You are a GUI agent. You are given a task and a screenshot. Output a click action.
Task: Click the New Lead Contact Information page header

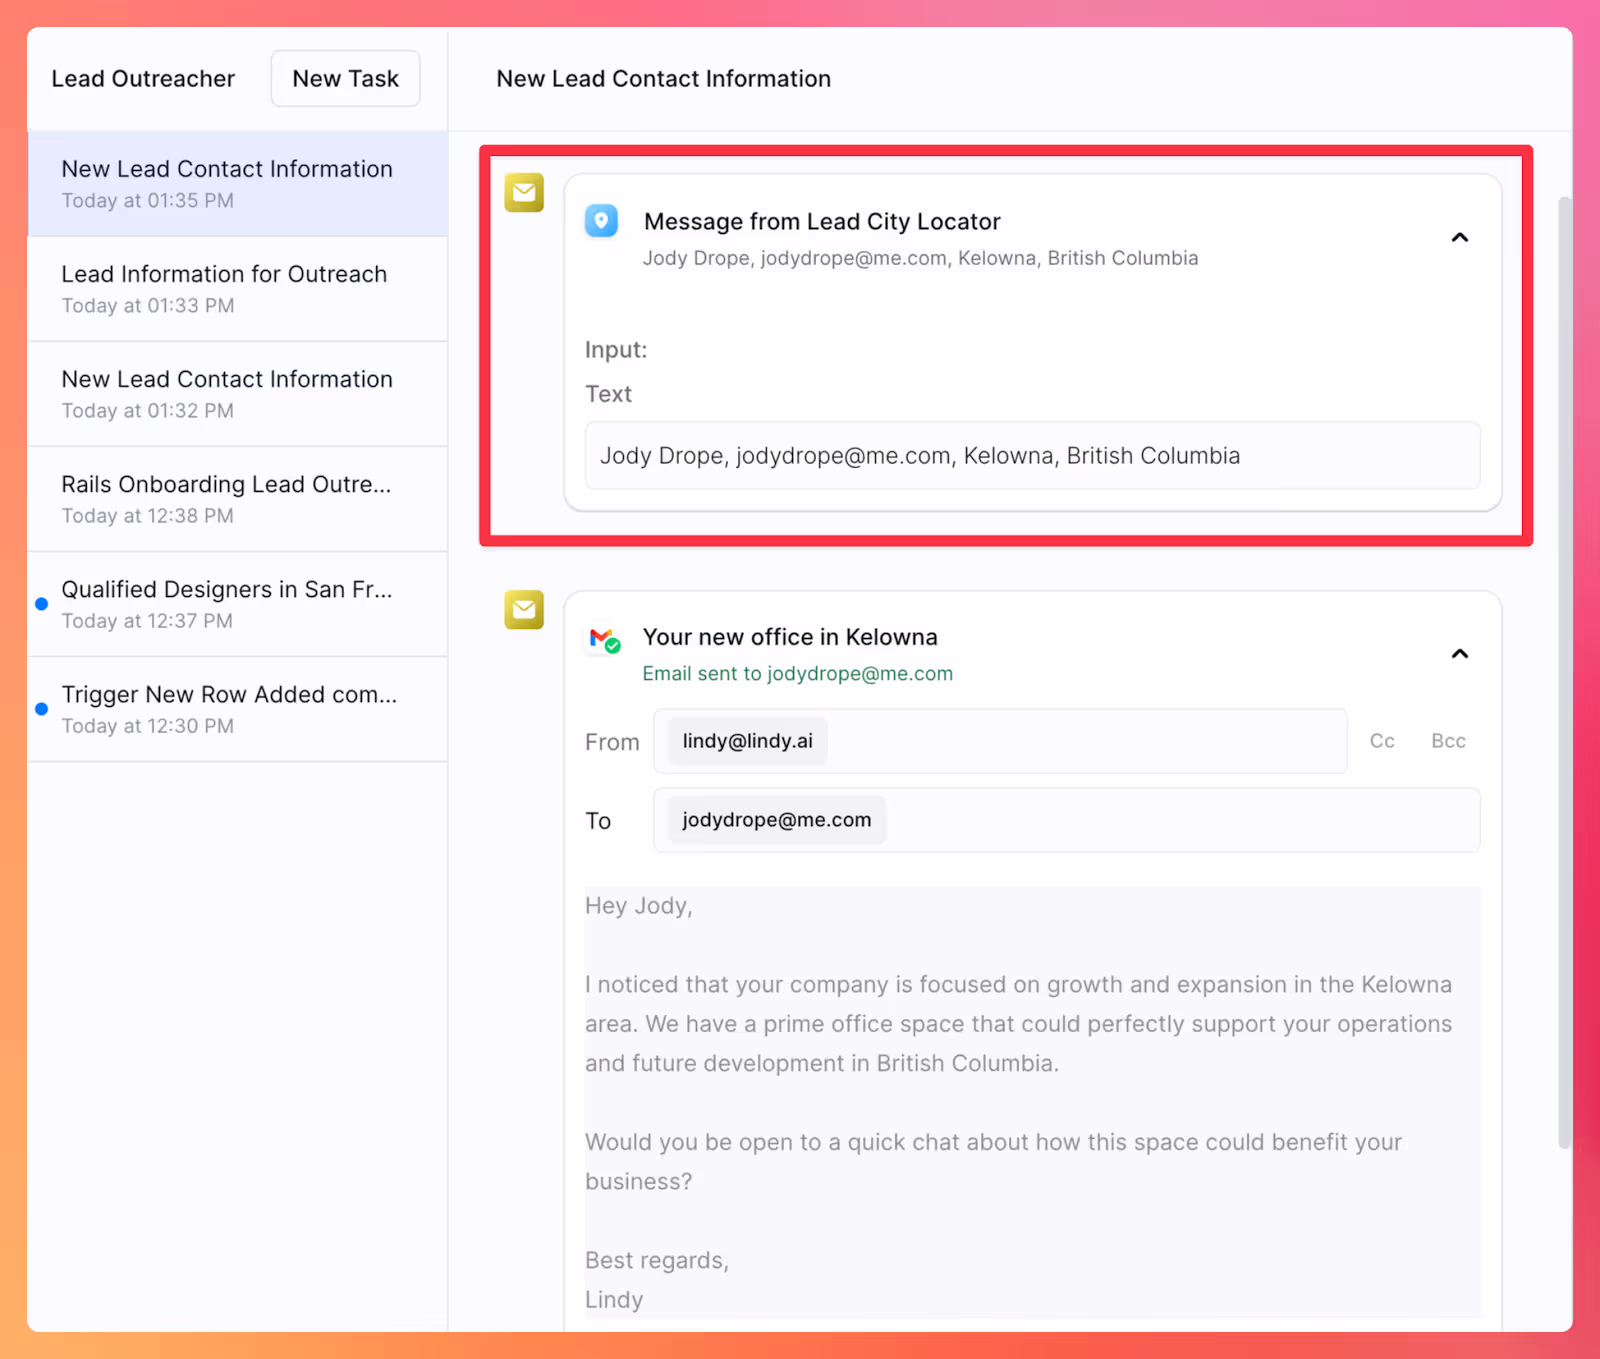pyautogui.click(x=663, y=78)
